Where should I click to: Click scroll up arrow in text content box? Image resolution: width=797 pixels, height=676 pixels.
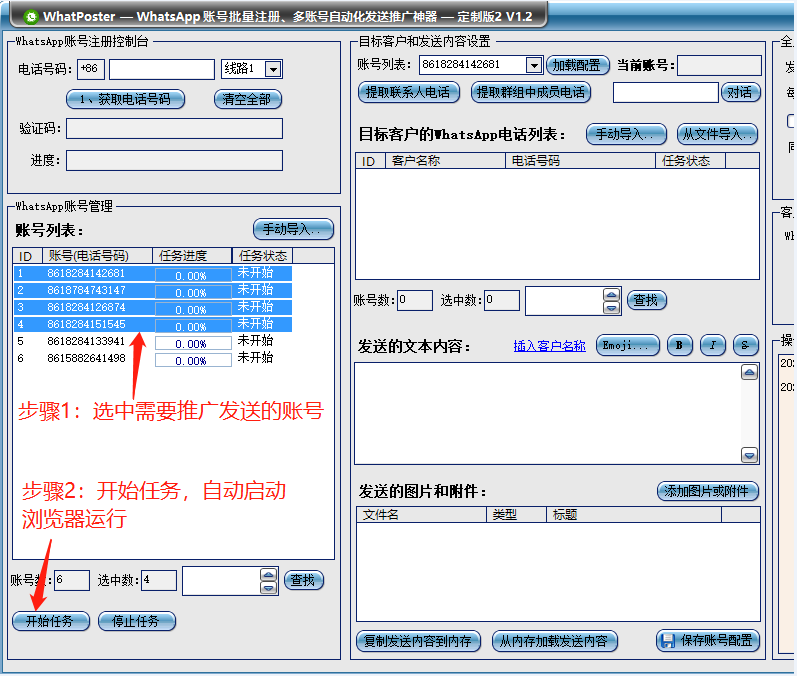point(749,372)
